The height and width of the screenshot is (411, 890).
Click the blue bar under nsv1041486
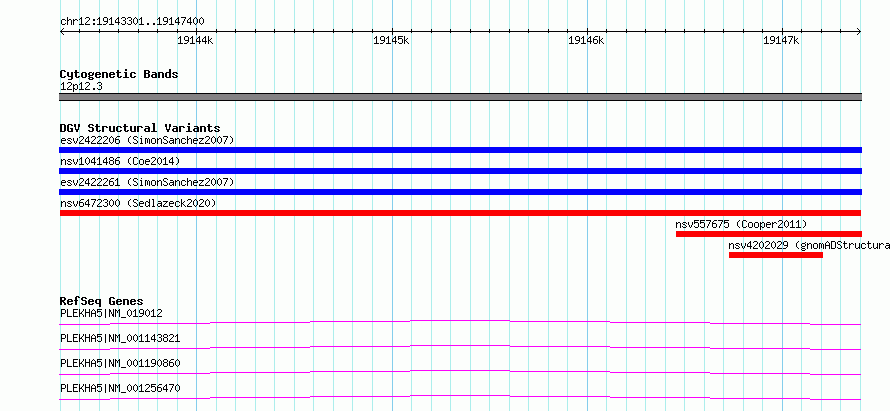(x=460, y=171)
